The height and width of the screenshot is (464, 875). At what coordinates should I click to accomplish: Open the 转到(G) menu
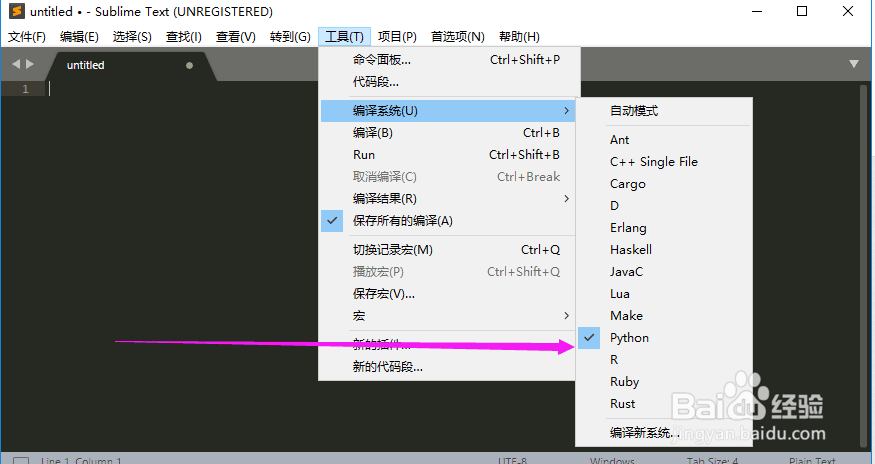tap(290, 37)
